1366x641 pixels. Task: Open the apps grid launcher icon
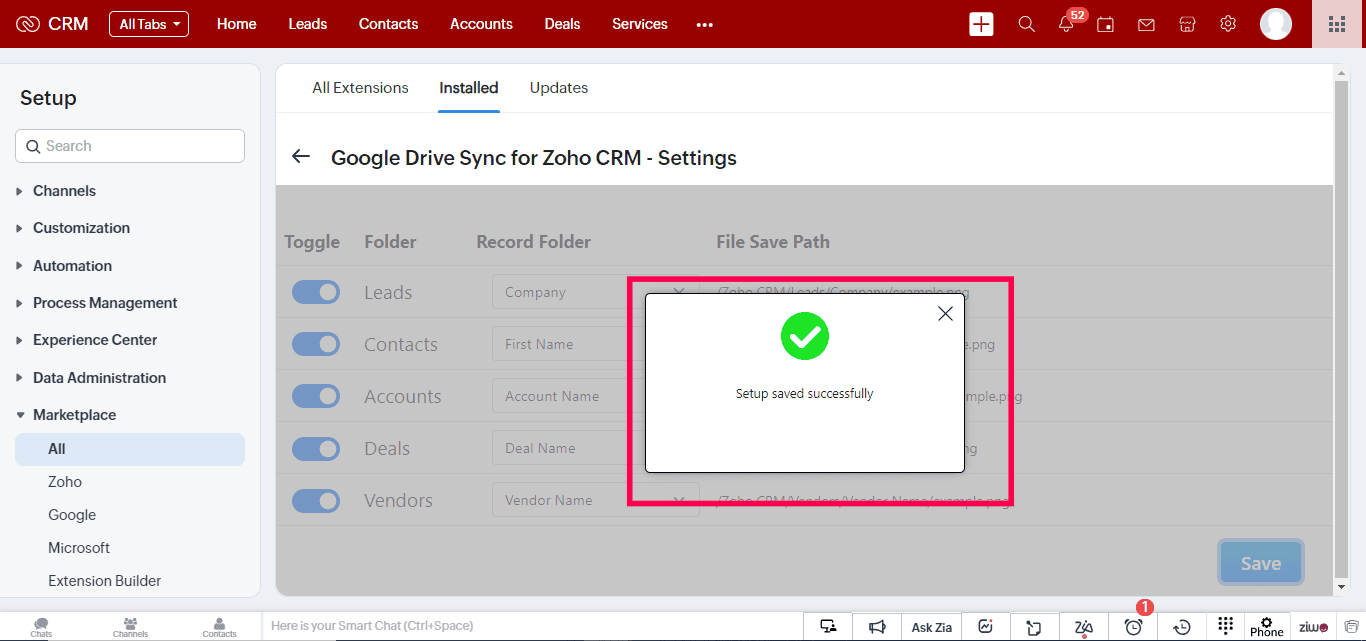[x=1337, y=24]
